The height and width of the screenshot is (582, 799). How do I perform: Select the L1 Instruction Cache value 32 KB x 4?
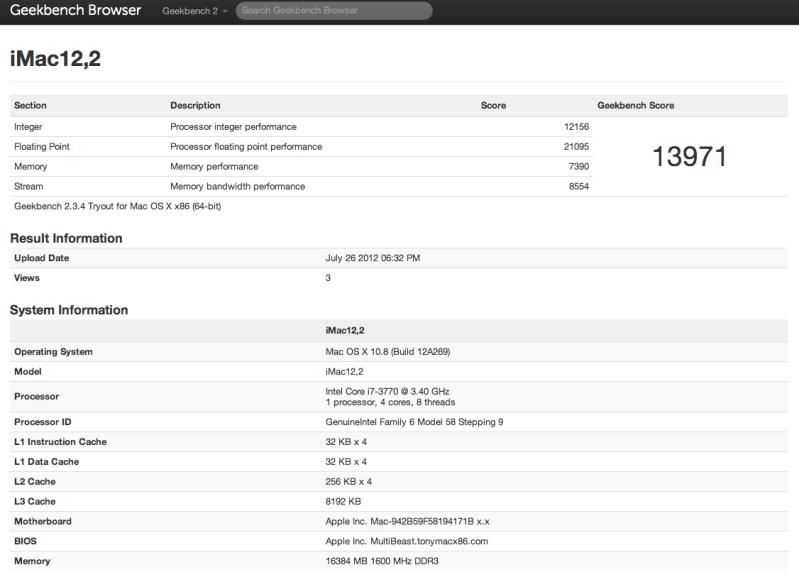(x=346, y=442)
